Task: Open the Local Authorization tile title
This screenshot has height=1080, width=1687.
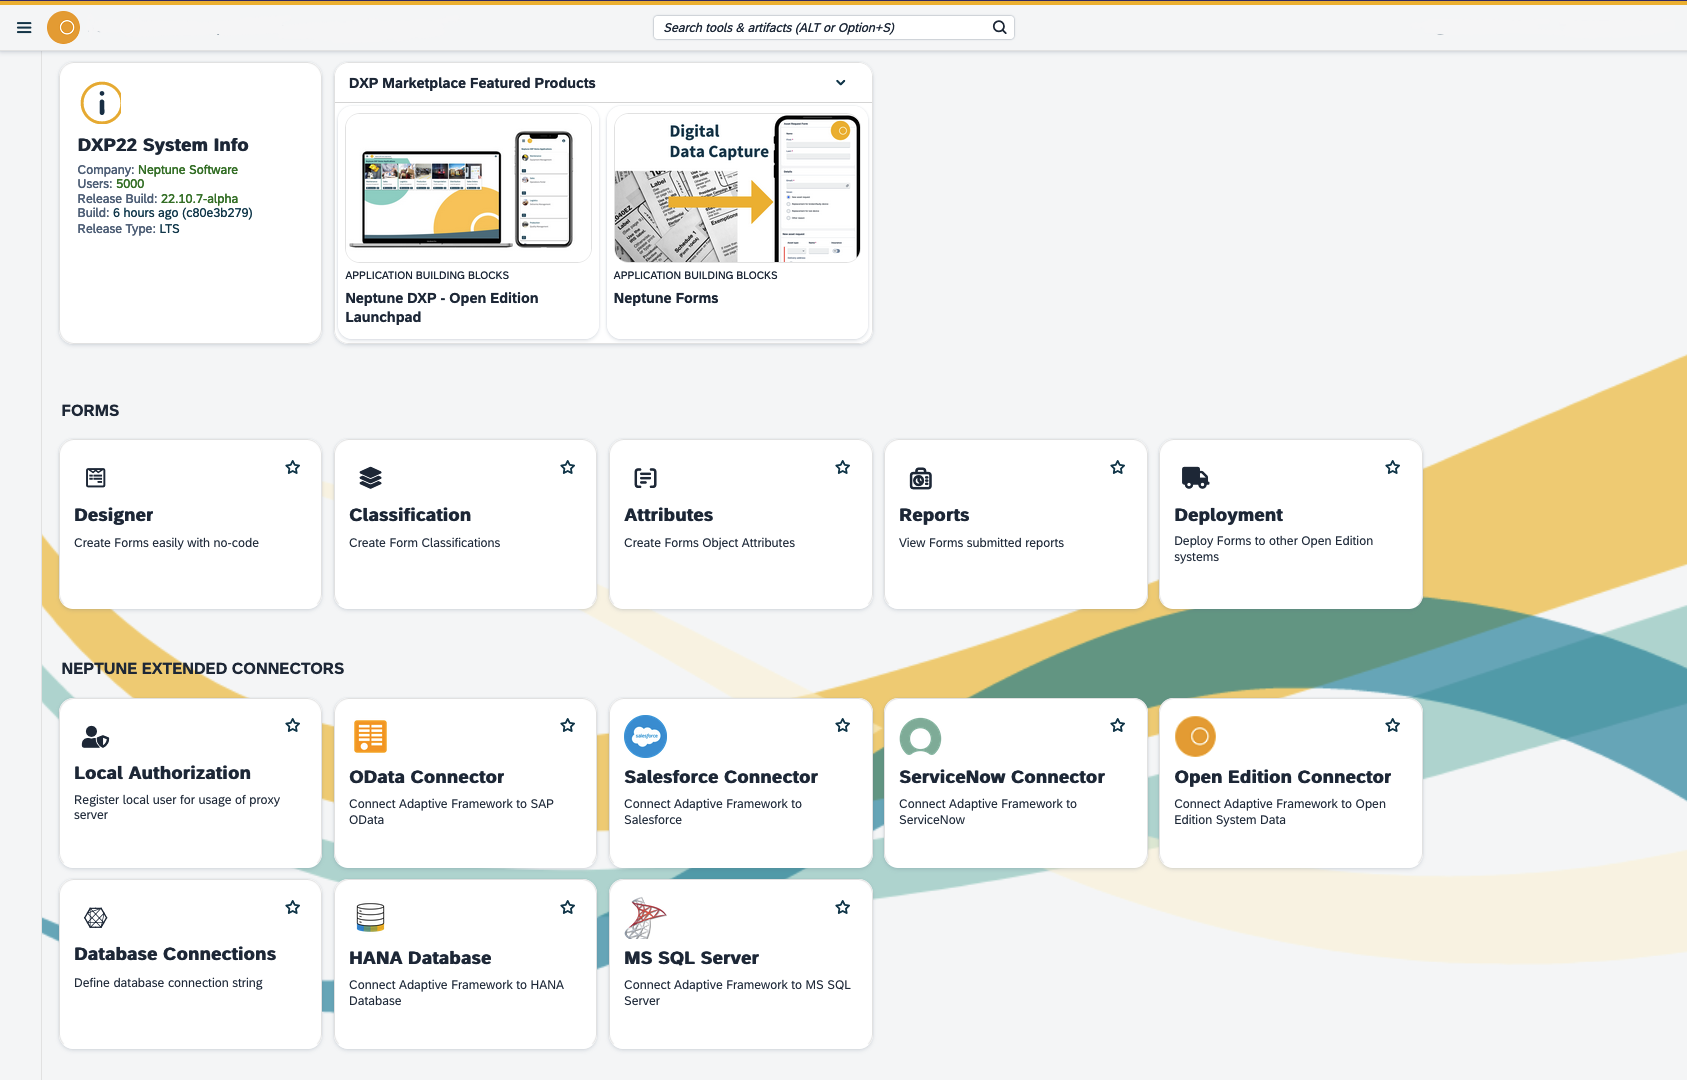Action: (163, 773)
